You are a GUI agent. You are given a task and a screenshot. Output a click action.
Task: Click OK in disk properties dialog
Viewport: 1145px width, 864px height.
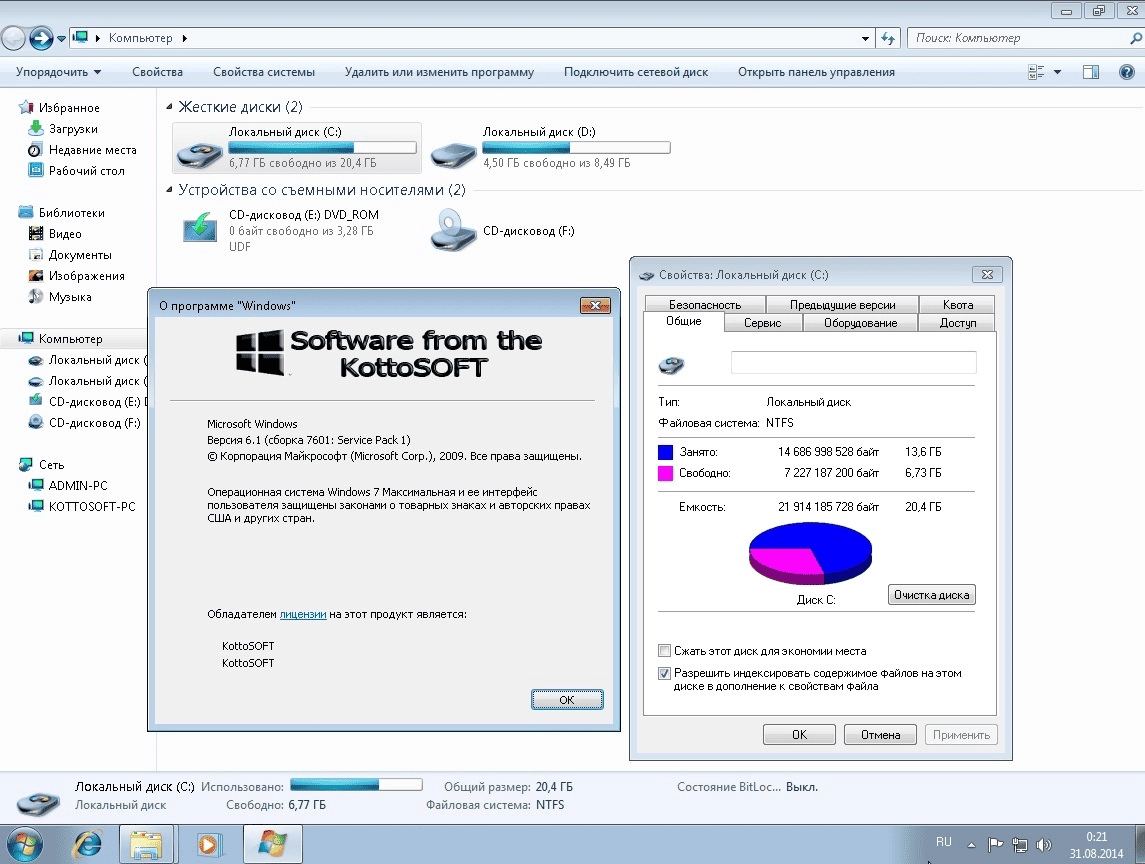click(x=799, y=735)
